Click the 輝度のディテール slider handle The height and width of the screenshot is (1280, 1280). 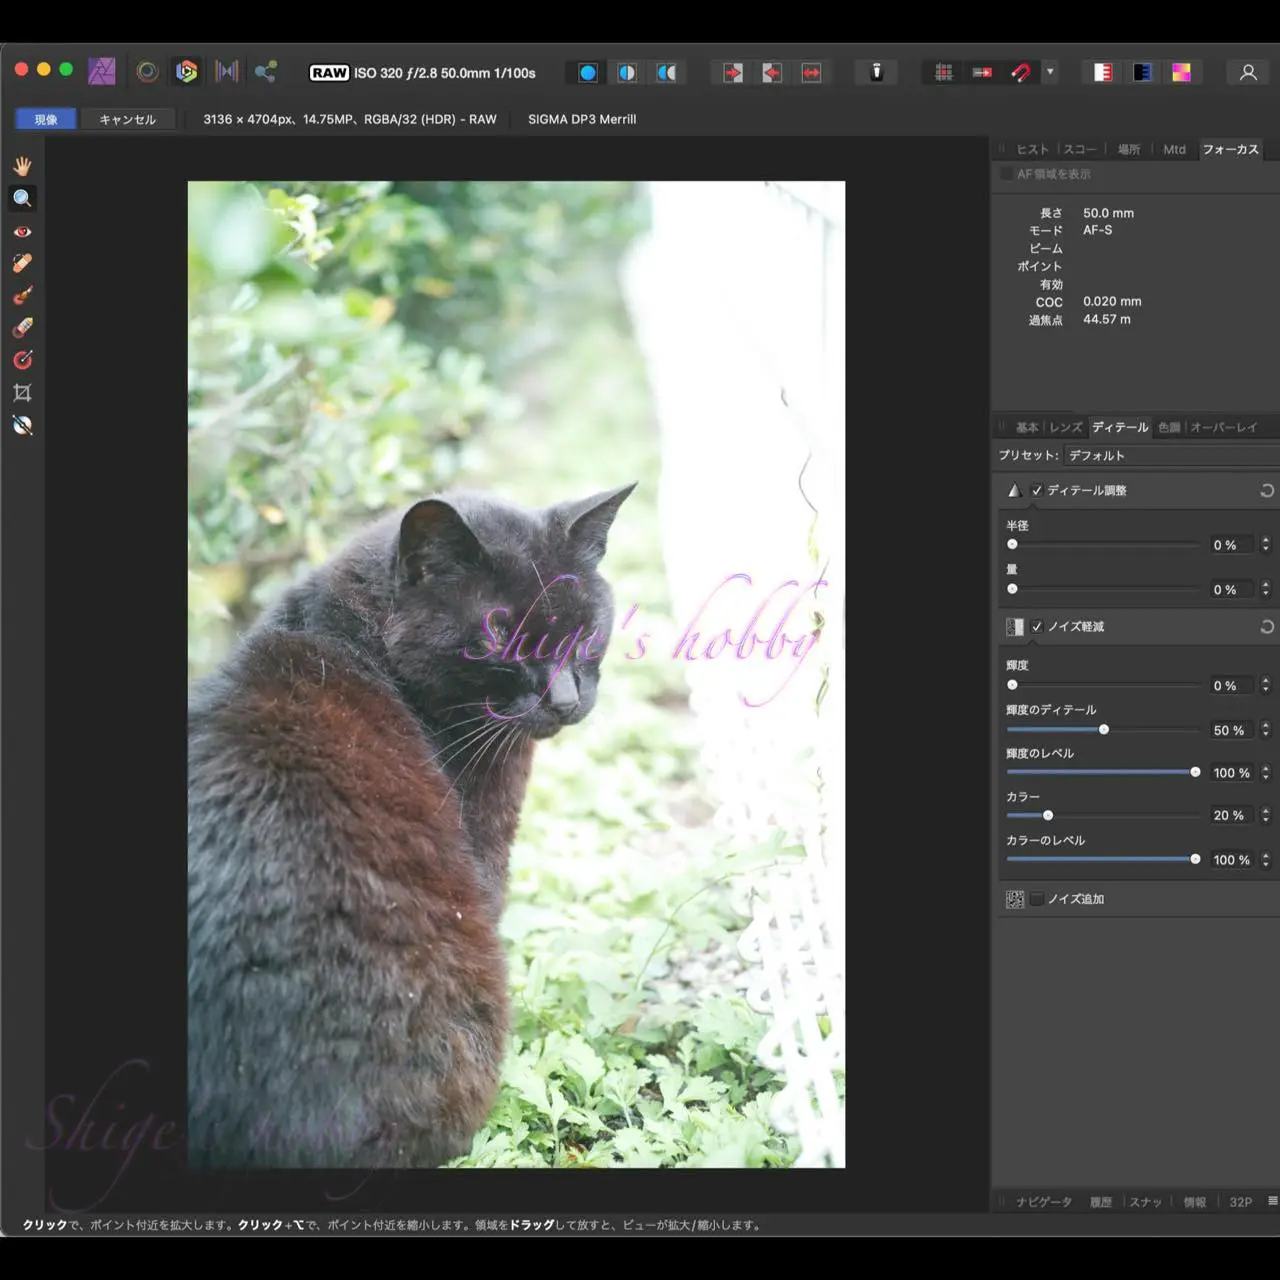pos(1104,729)
